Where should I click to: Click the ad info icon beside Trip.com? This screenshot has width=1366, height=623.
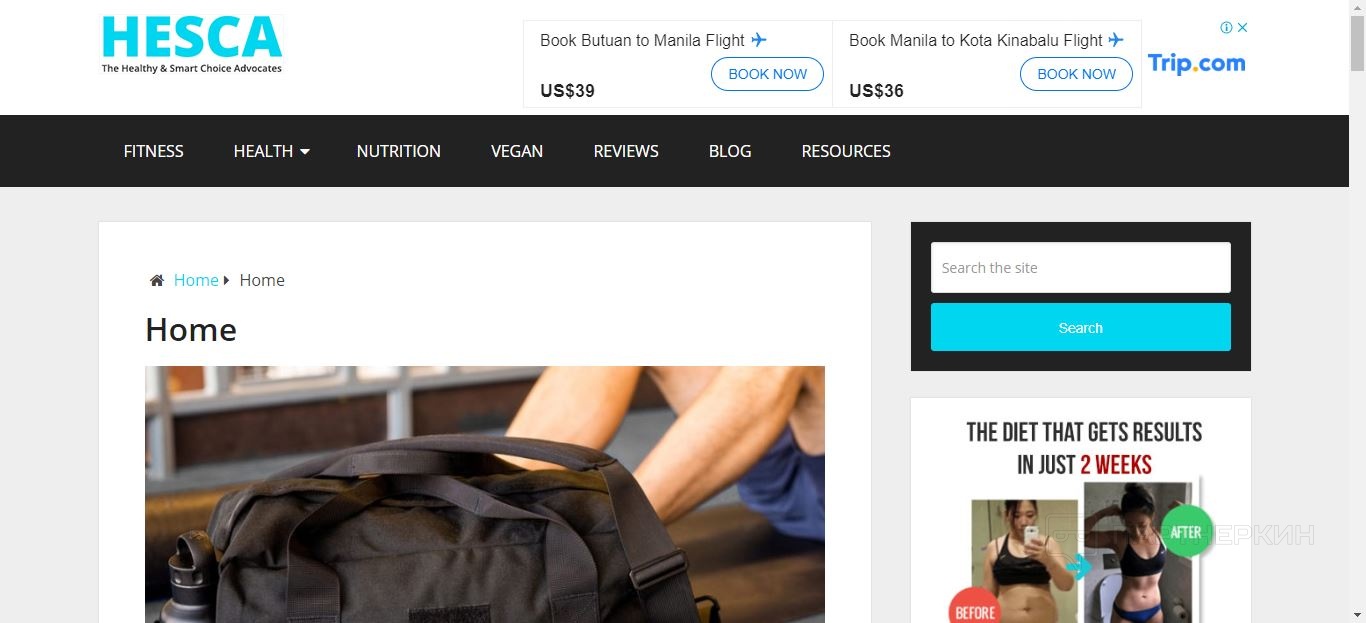[x=1226, y=28]
